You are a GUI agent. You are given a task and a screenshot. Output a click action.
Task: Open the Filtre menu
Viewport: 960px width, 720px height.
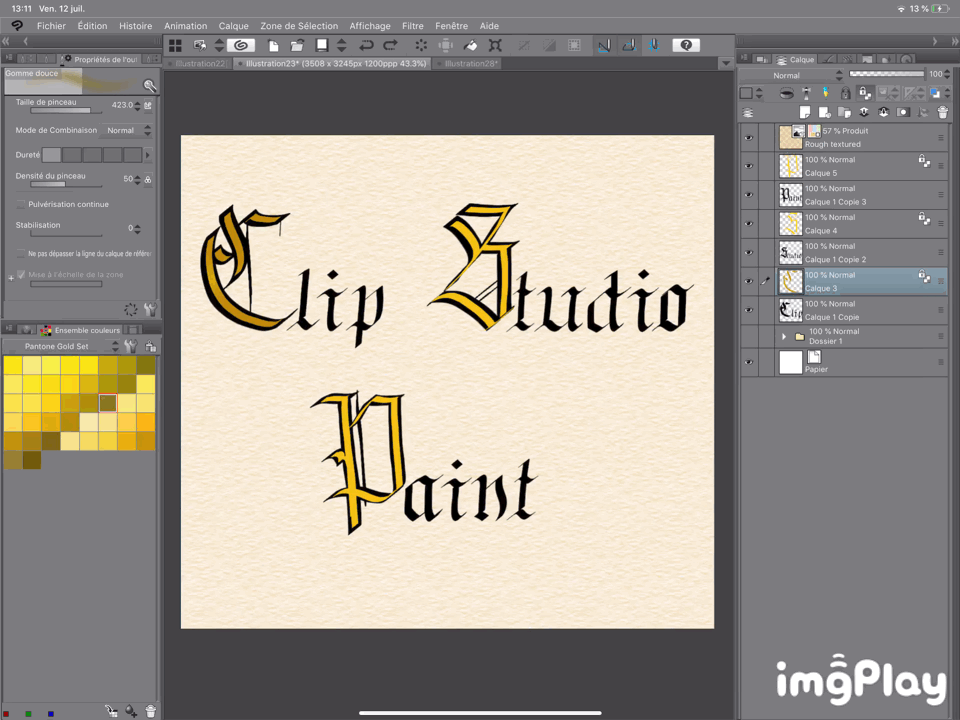pos(412,26)
